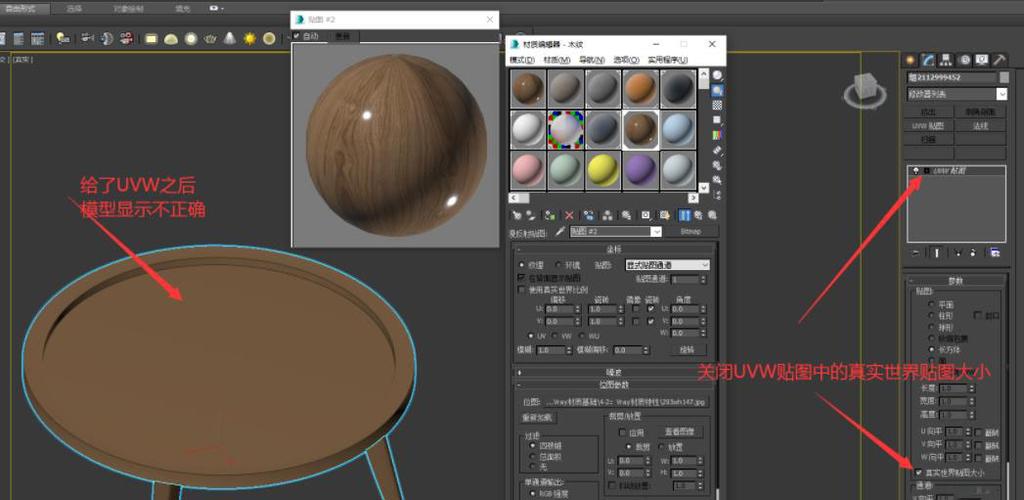Click the 查看图像 button
Screen dimensions: 1024x500
(680, 431)
